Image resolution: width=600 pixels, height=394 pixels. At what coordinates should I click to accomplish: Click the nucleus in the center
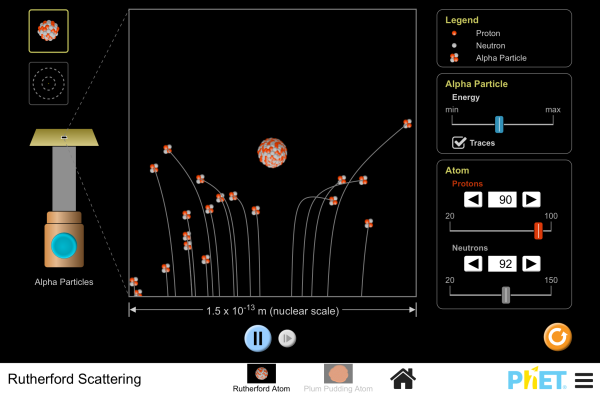[x=272, y=153]
